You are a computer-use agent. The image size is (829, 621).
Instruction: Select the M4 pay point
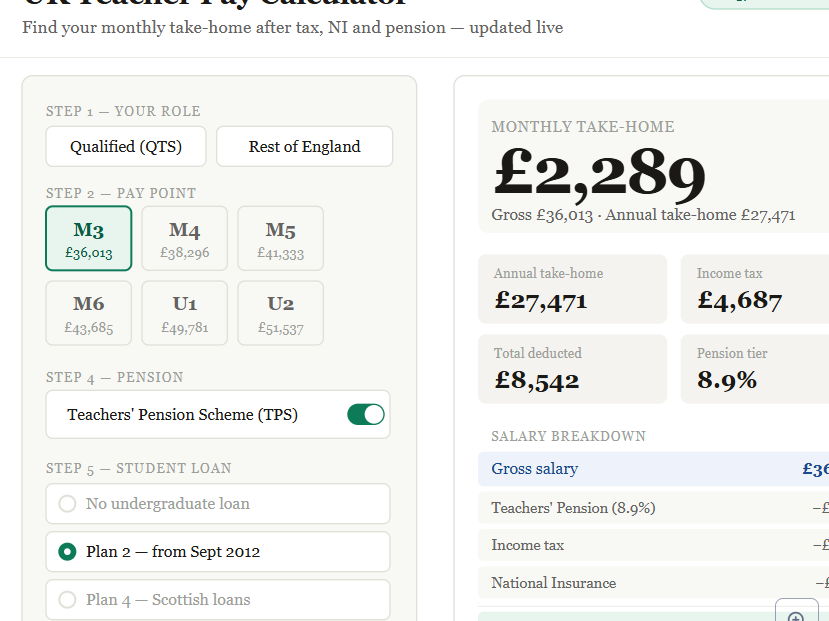(x=184, y=238)
